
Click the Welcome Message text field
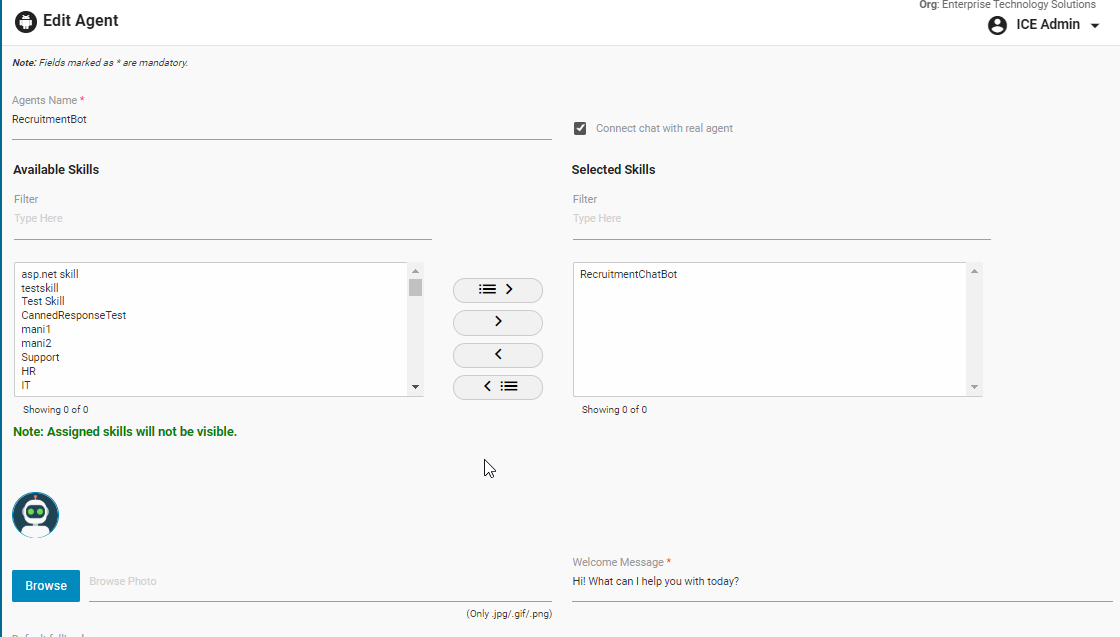pyautogui.click(x=842, y=582)
